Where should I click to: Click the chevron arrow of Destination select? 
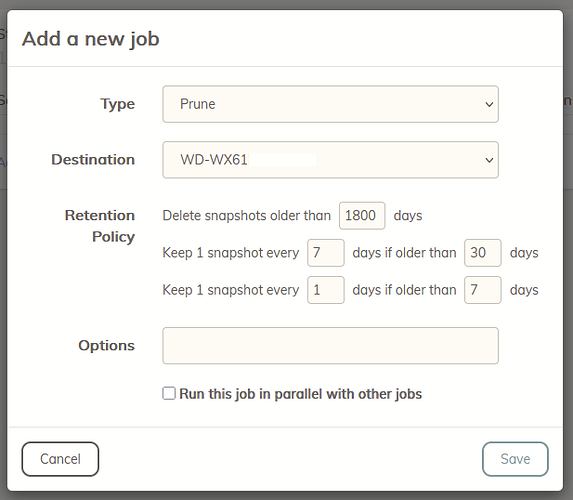click(x=489, y=160)
